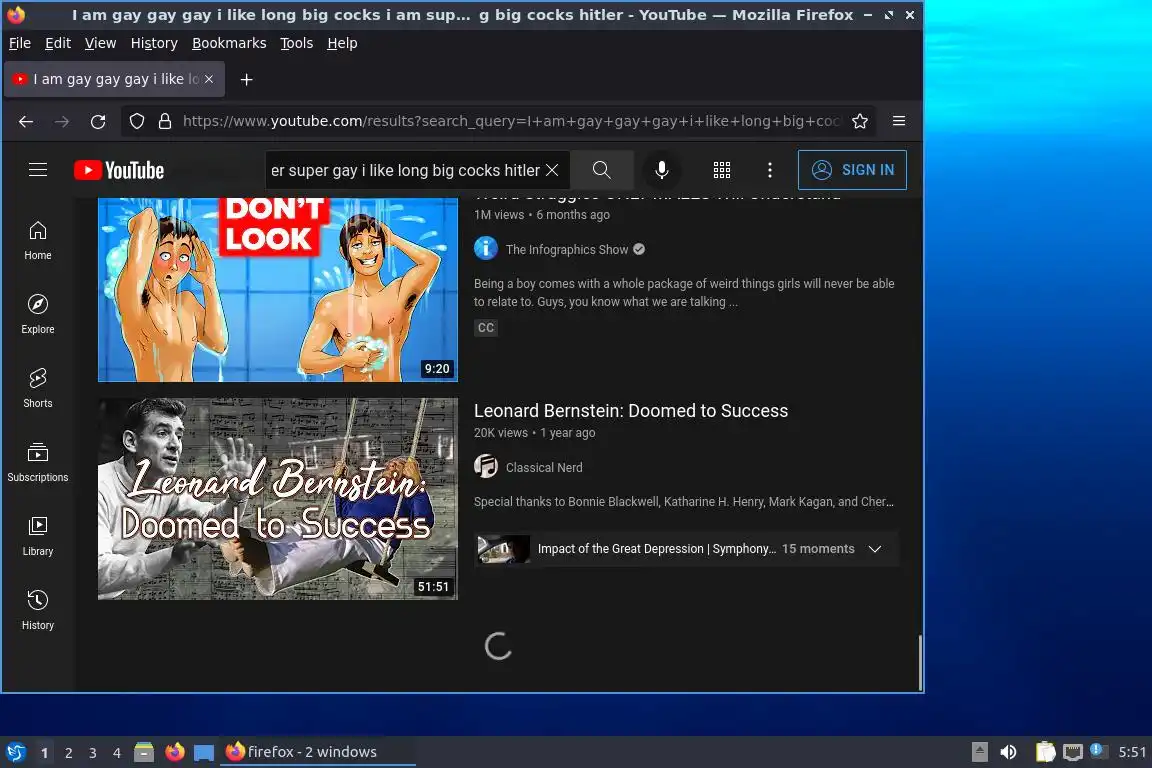Open the History menu in the menu bar
The height and width of the screenshot is (768, 1152).
point(154,43)
